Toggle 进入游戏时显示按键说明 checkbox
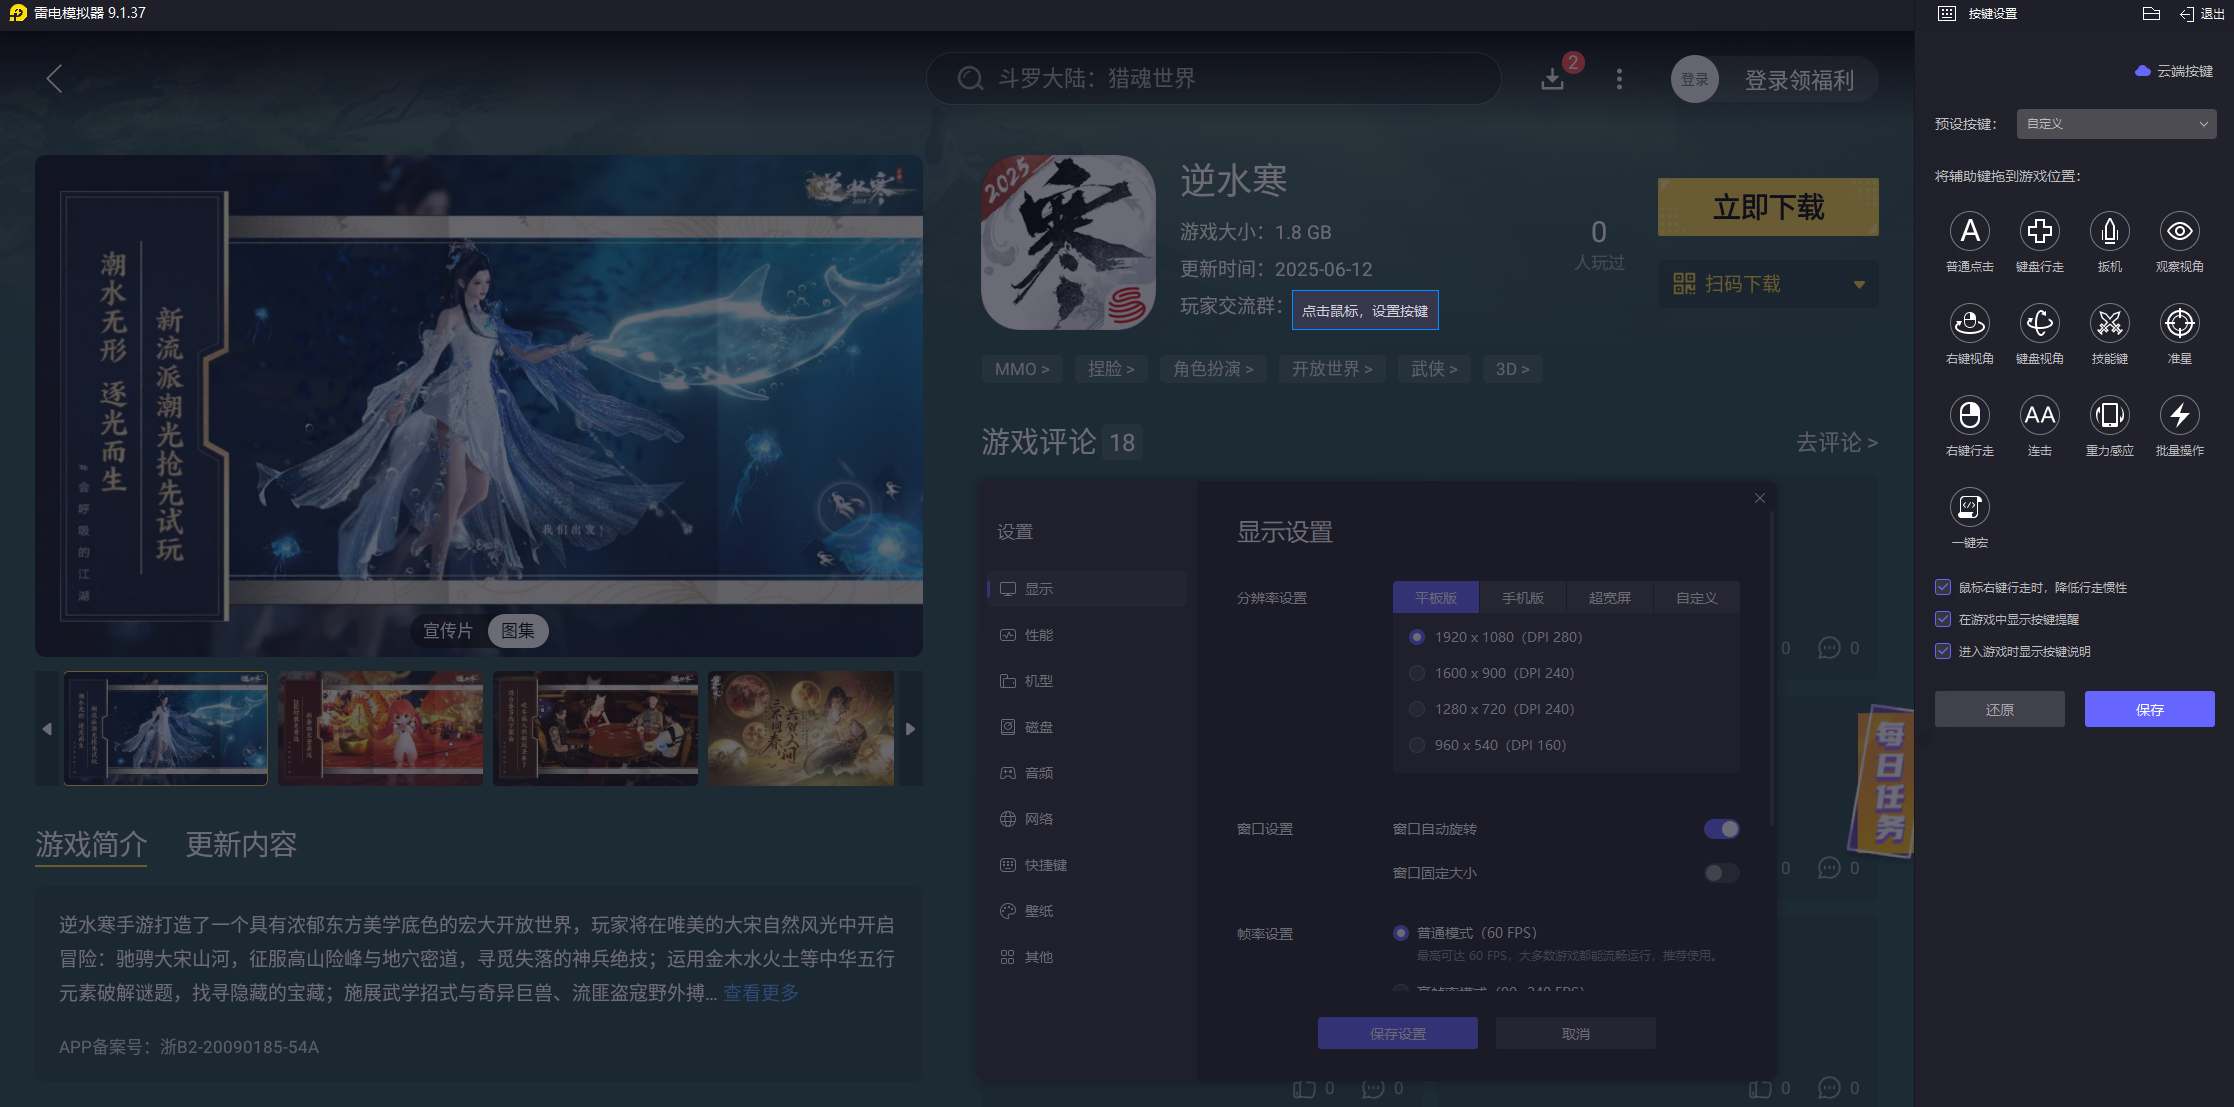The height and width of the screenshot is (1107, 2234). click(x=1943, y=651)
